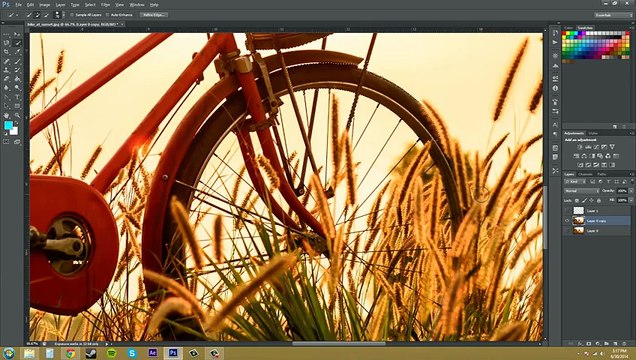Select the Paint Bucket tool
636x360 pixels.
[17, 79]
